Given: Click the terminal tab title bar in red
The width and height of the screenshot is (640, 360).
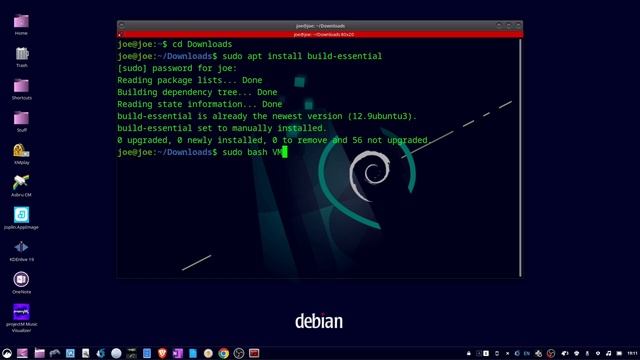Looking at the screenshot, I should [320, 35].
